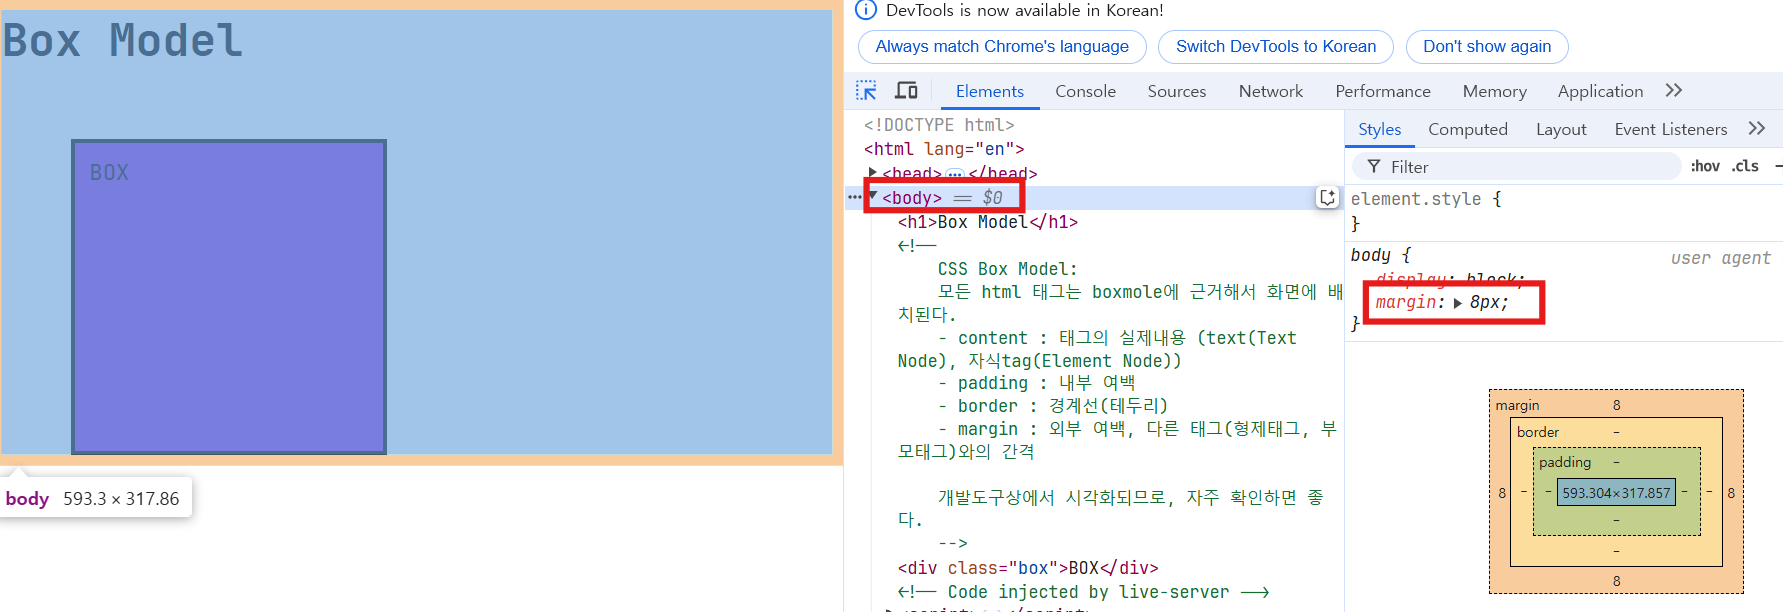This screenshot has width=1783, height=612.
Task: Click the purple BOX element on the page
Action: coord(229,297)
